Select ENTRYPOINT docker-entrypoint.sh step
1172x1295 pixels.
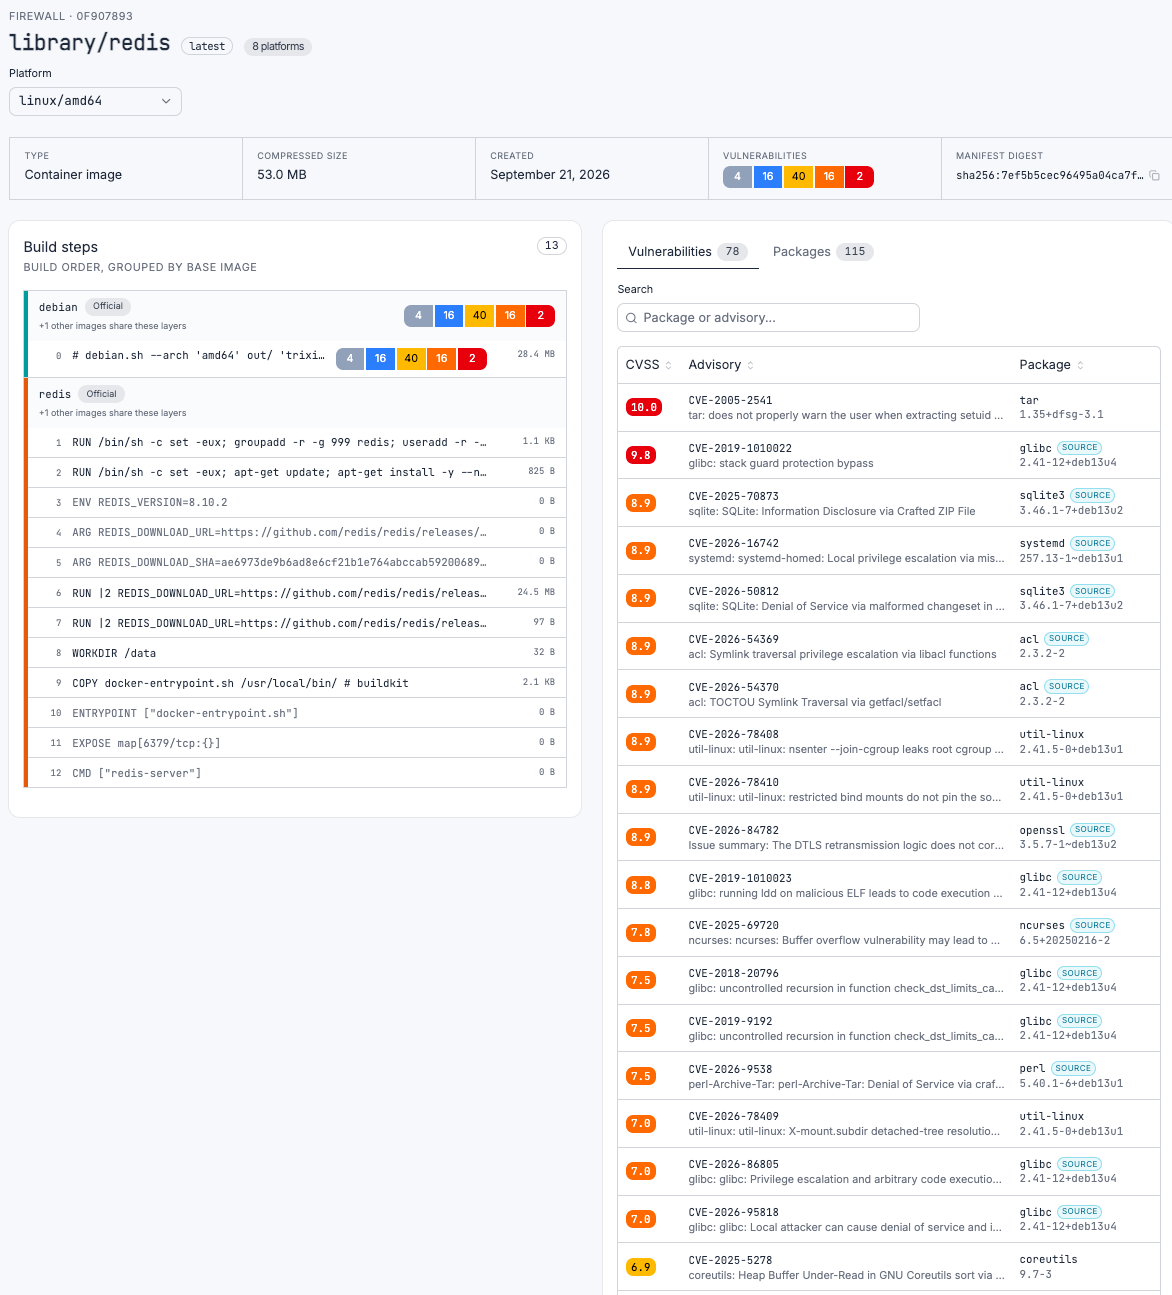pos(296,713)
